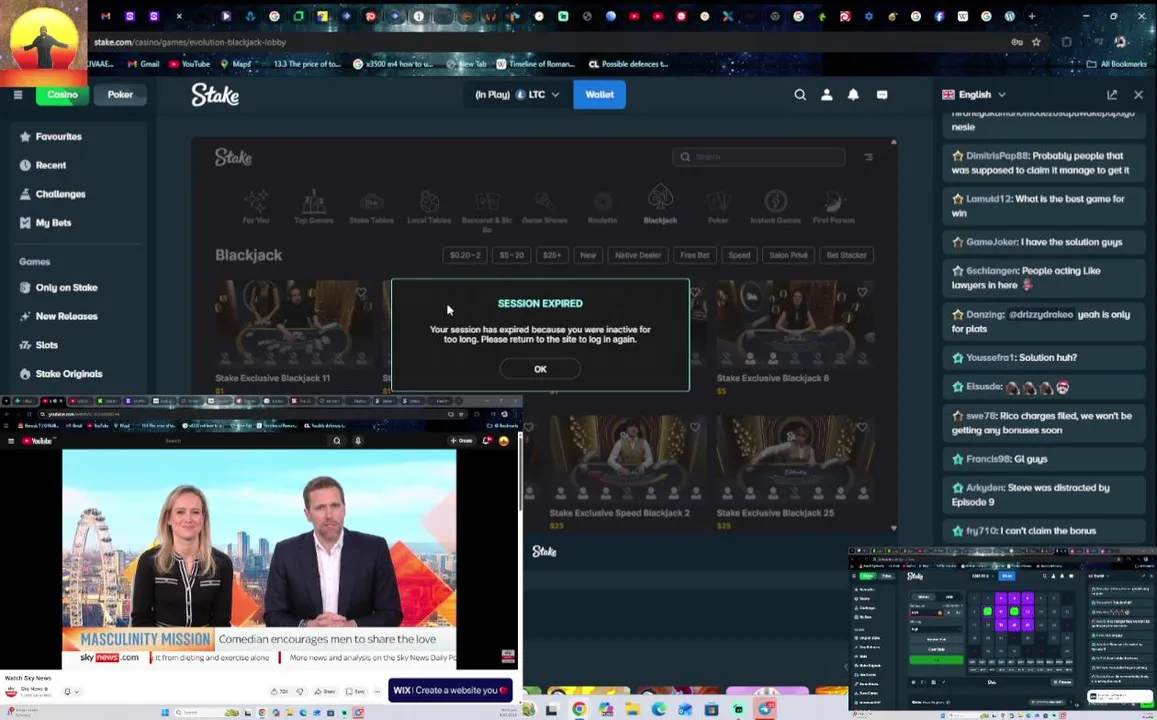Close the chat panel
Screen dimensions: 1157x720
click(x=1139, y=94)
